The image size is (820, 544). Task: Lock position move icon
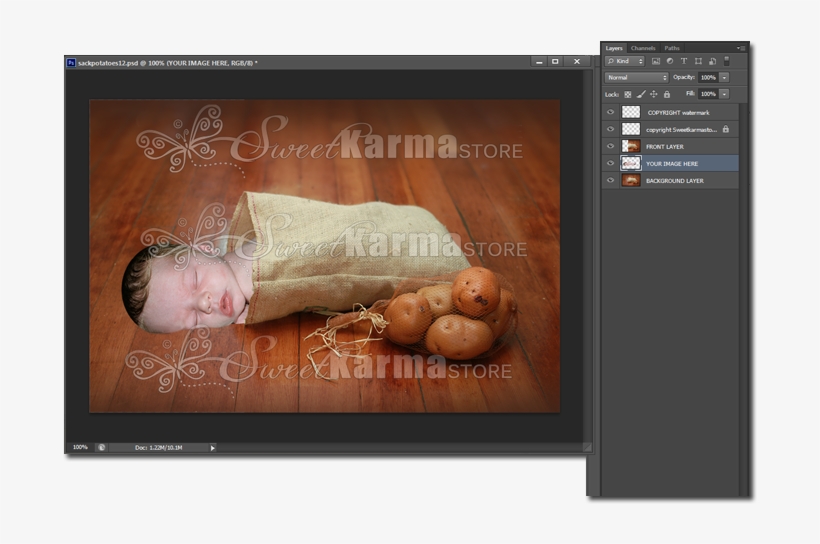pyautogui.click(x=654, y=95)
